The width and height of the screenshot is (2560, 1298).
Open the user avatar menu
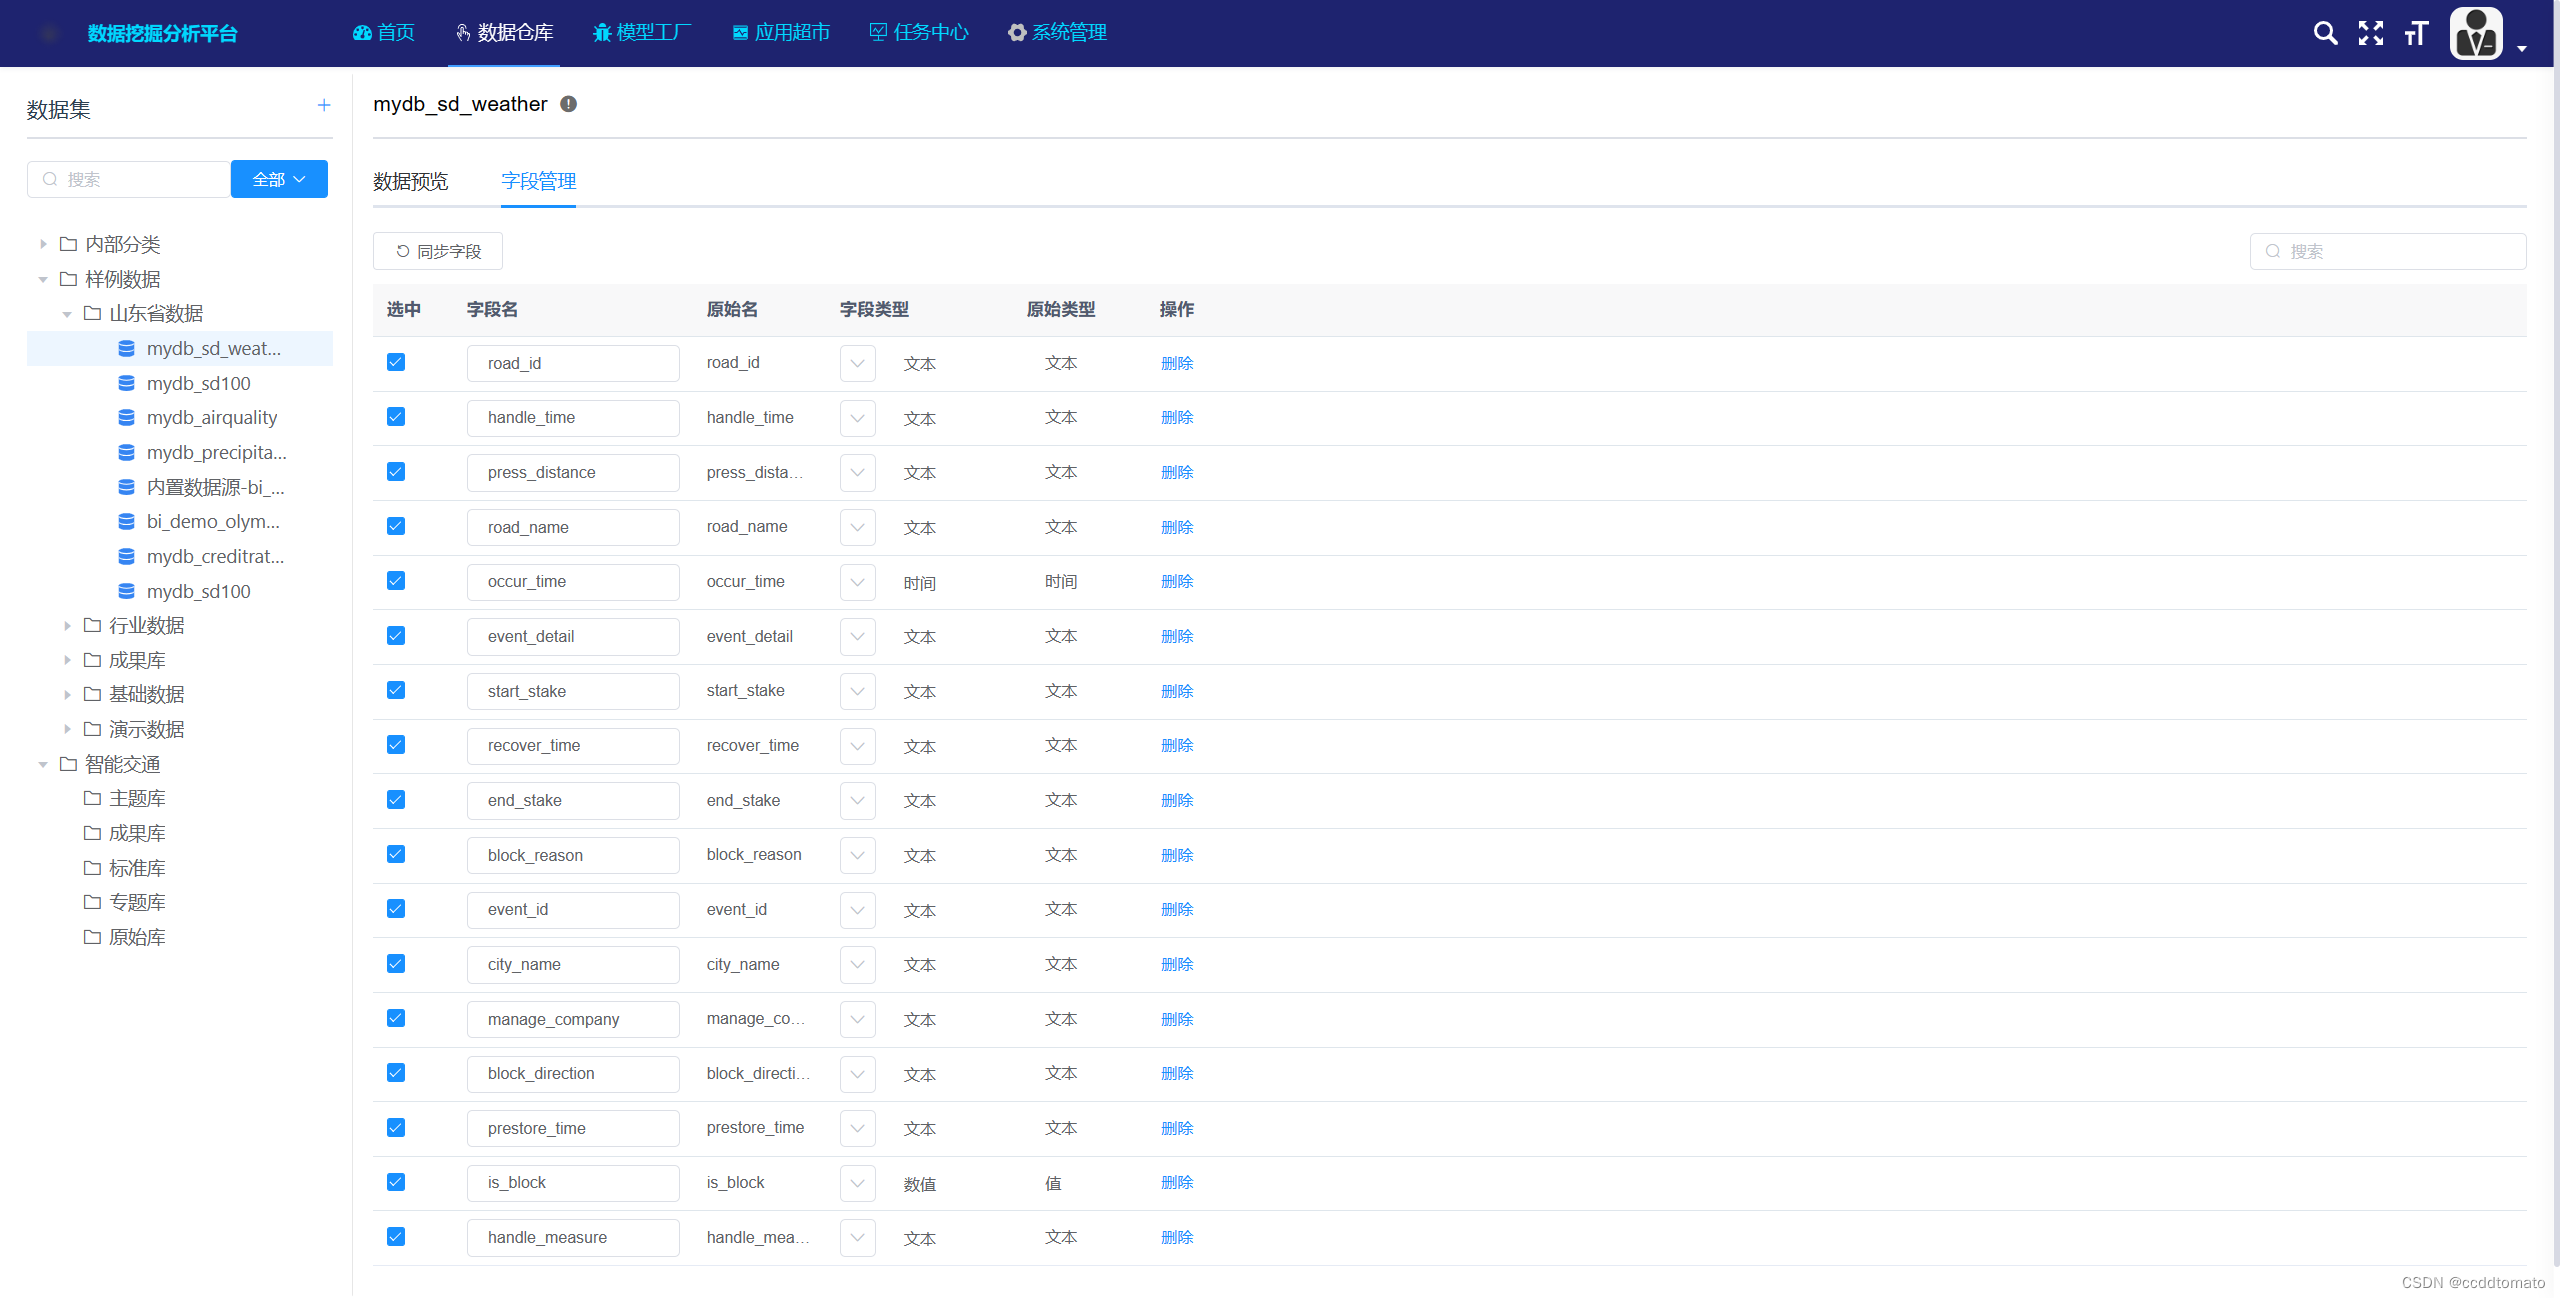pos(2477,34)
